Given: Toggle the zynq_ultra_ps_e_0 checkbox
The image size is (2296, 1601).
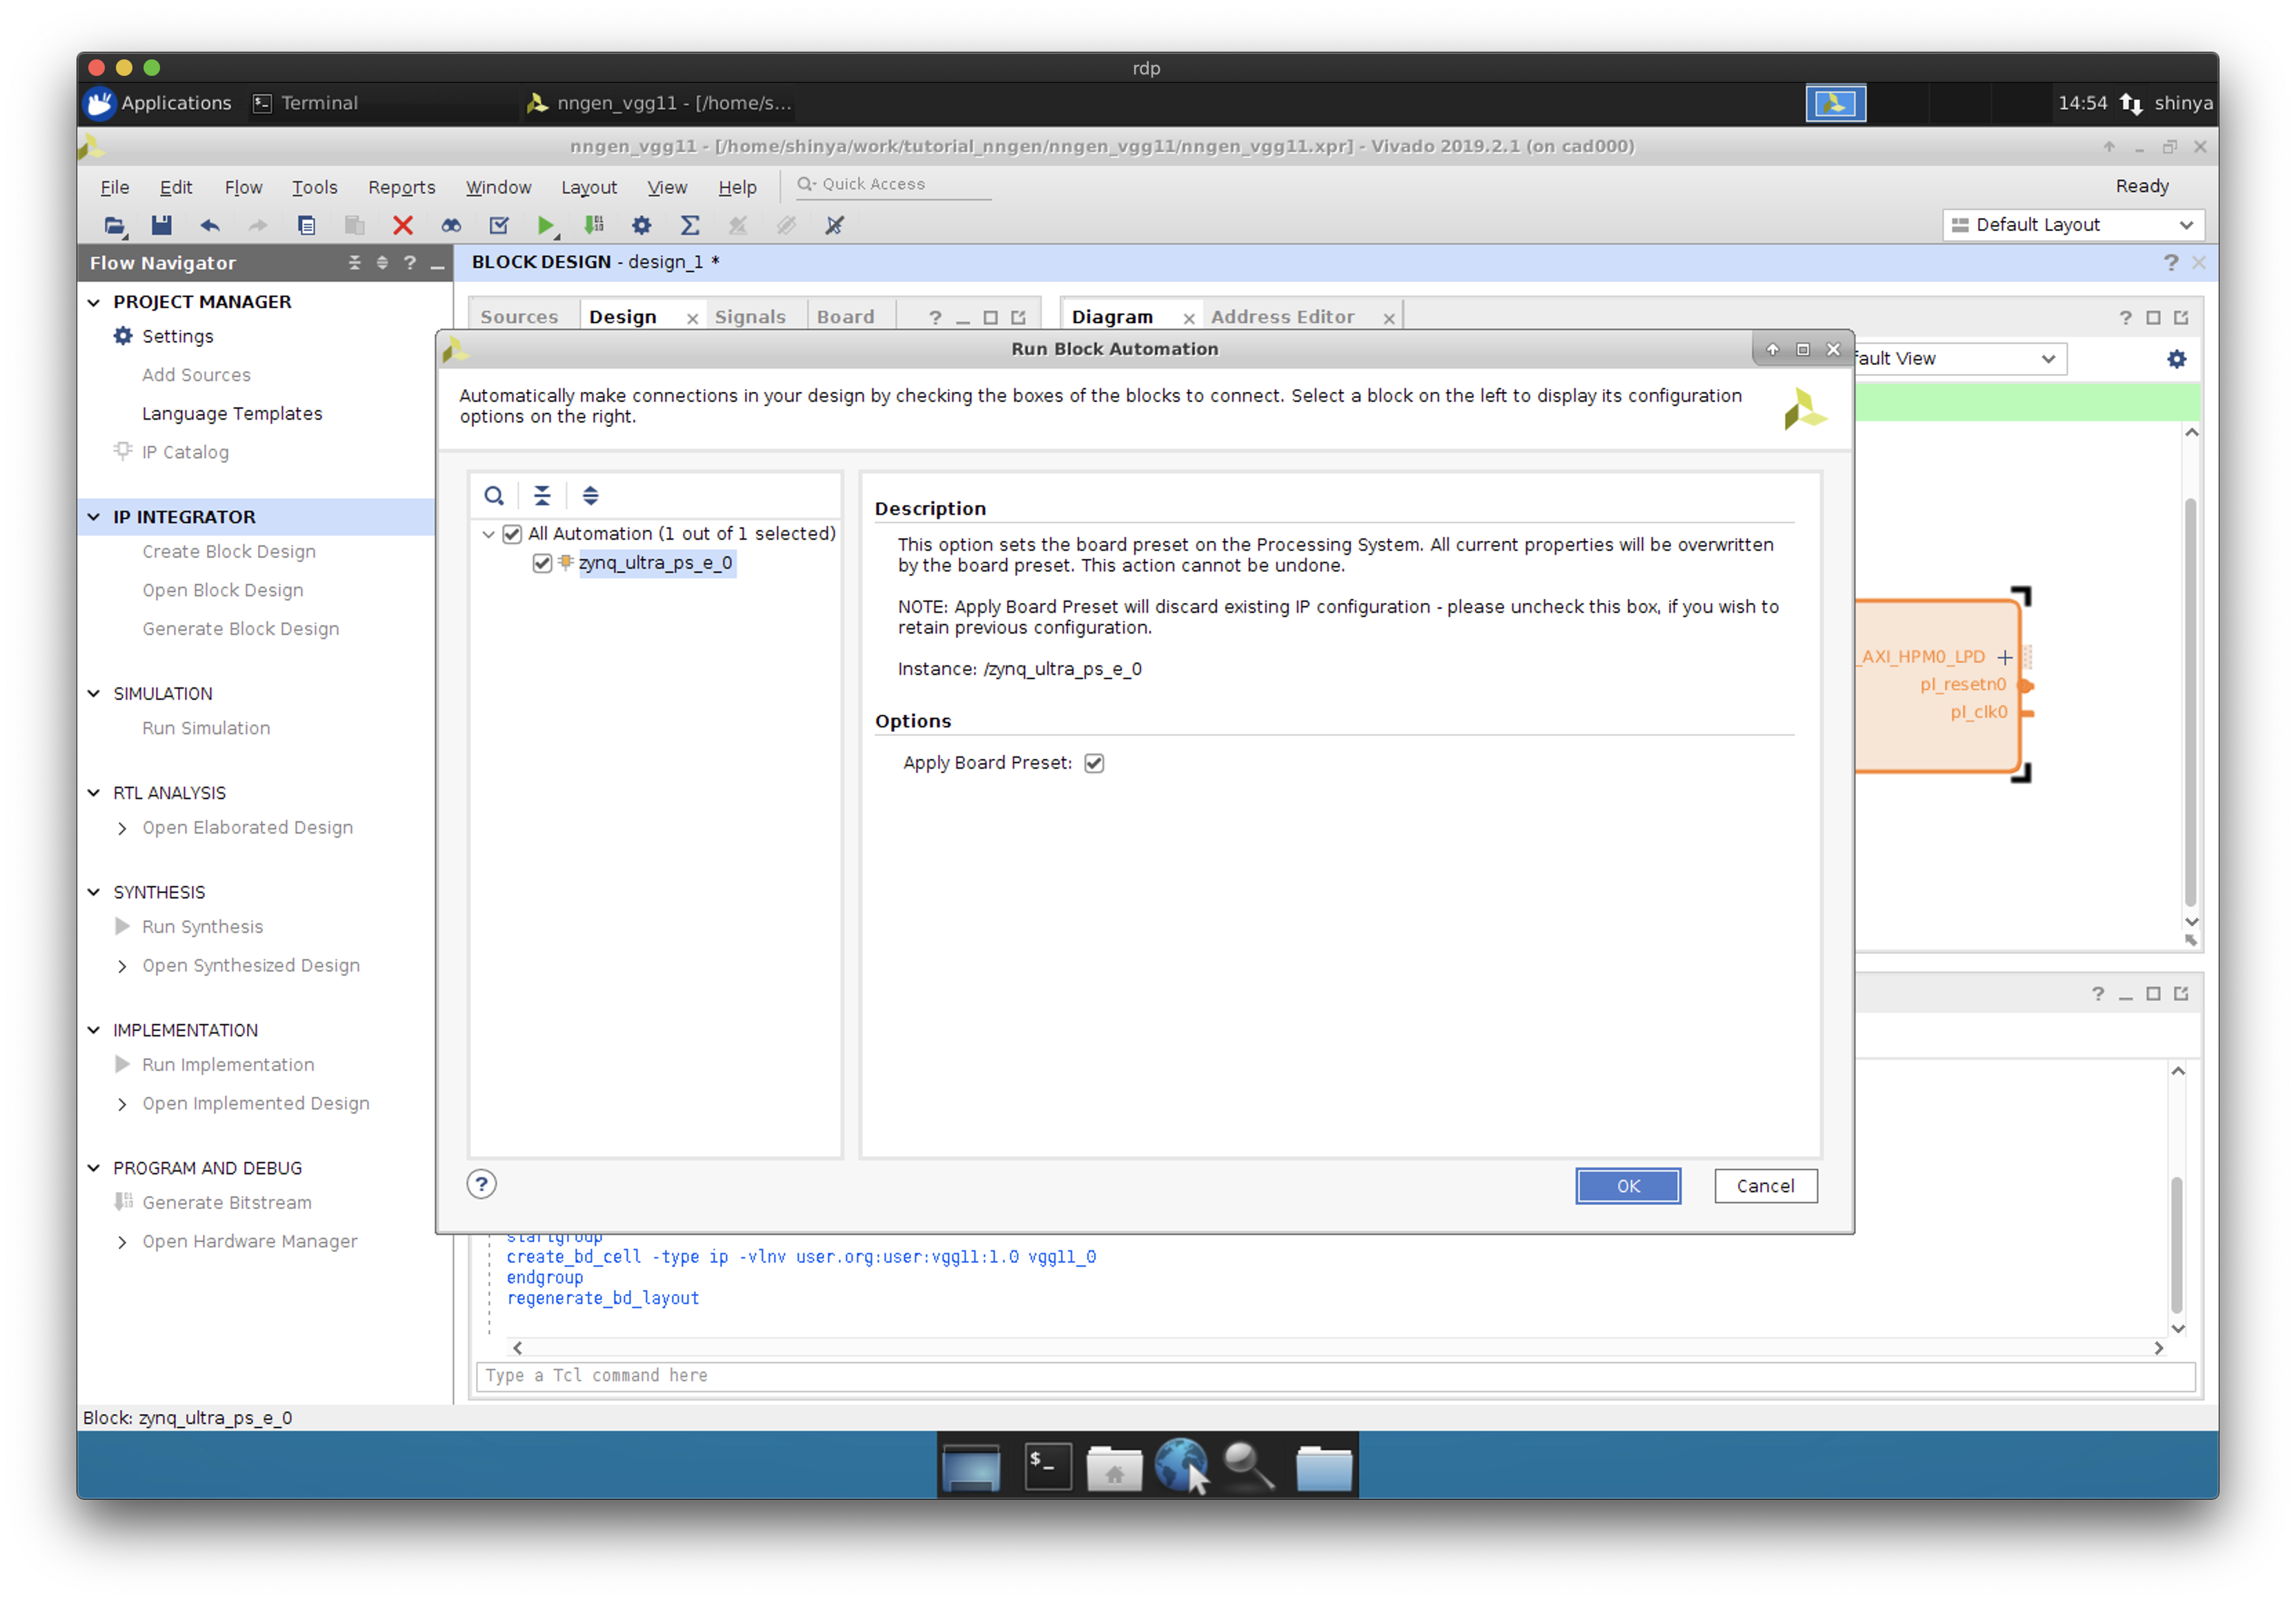Looking at the screenshot, I should [542, 563].
